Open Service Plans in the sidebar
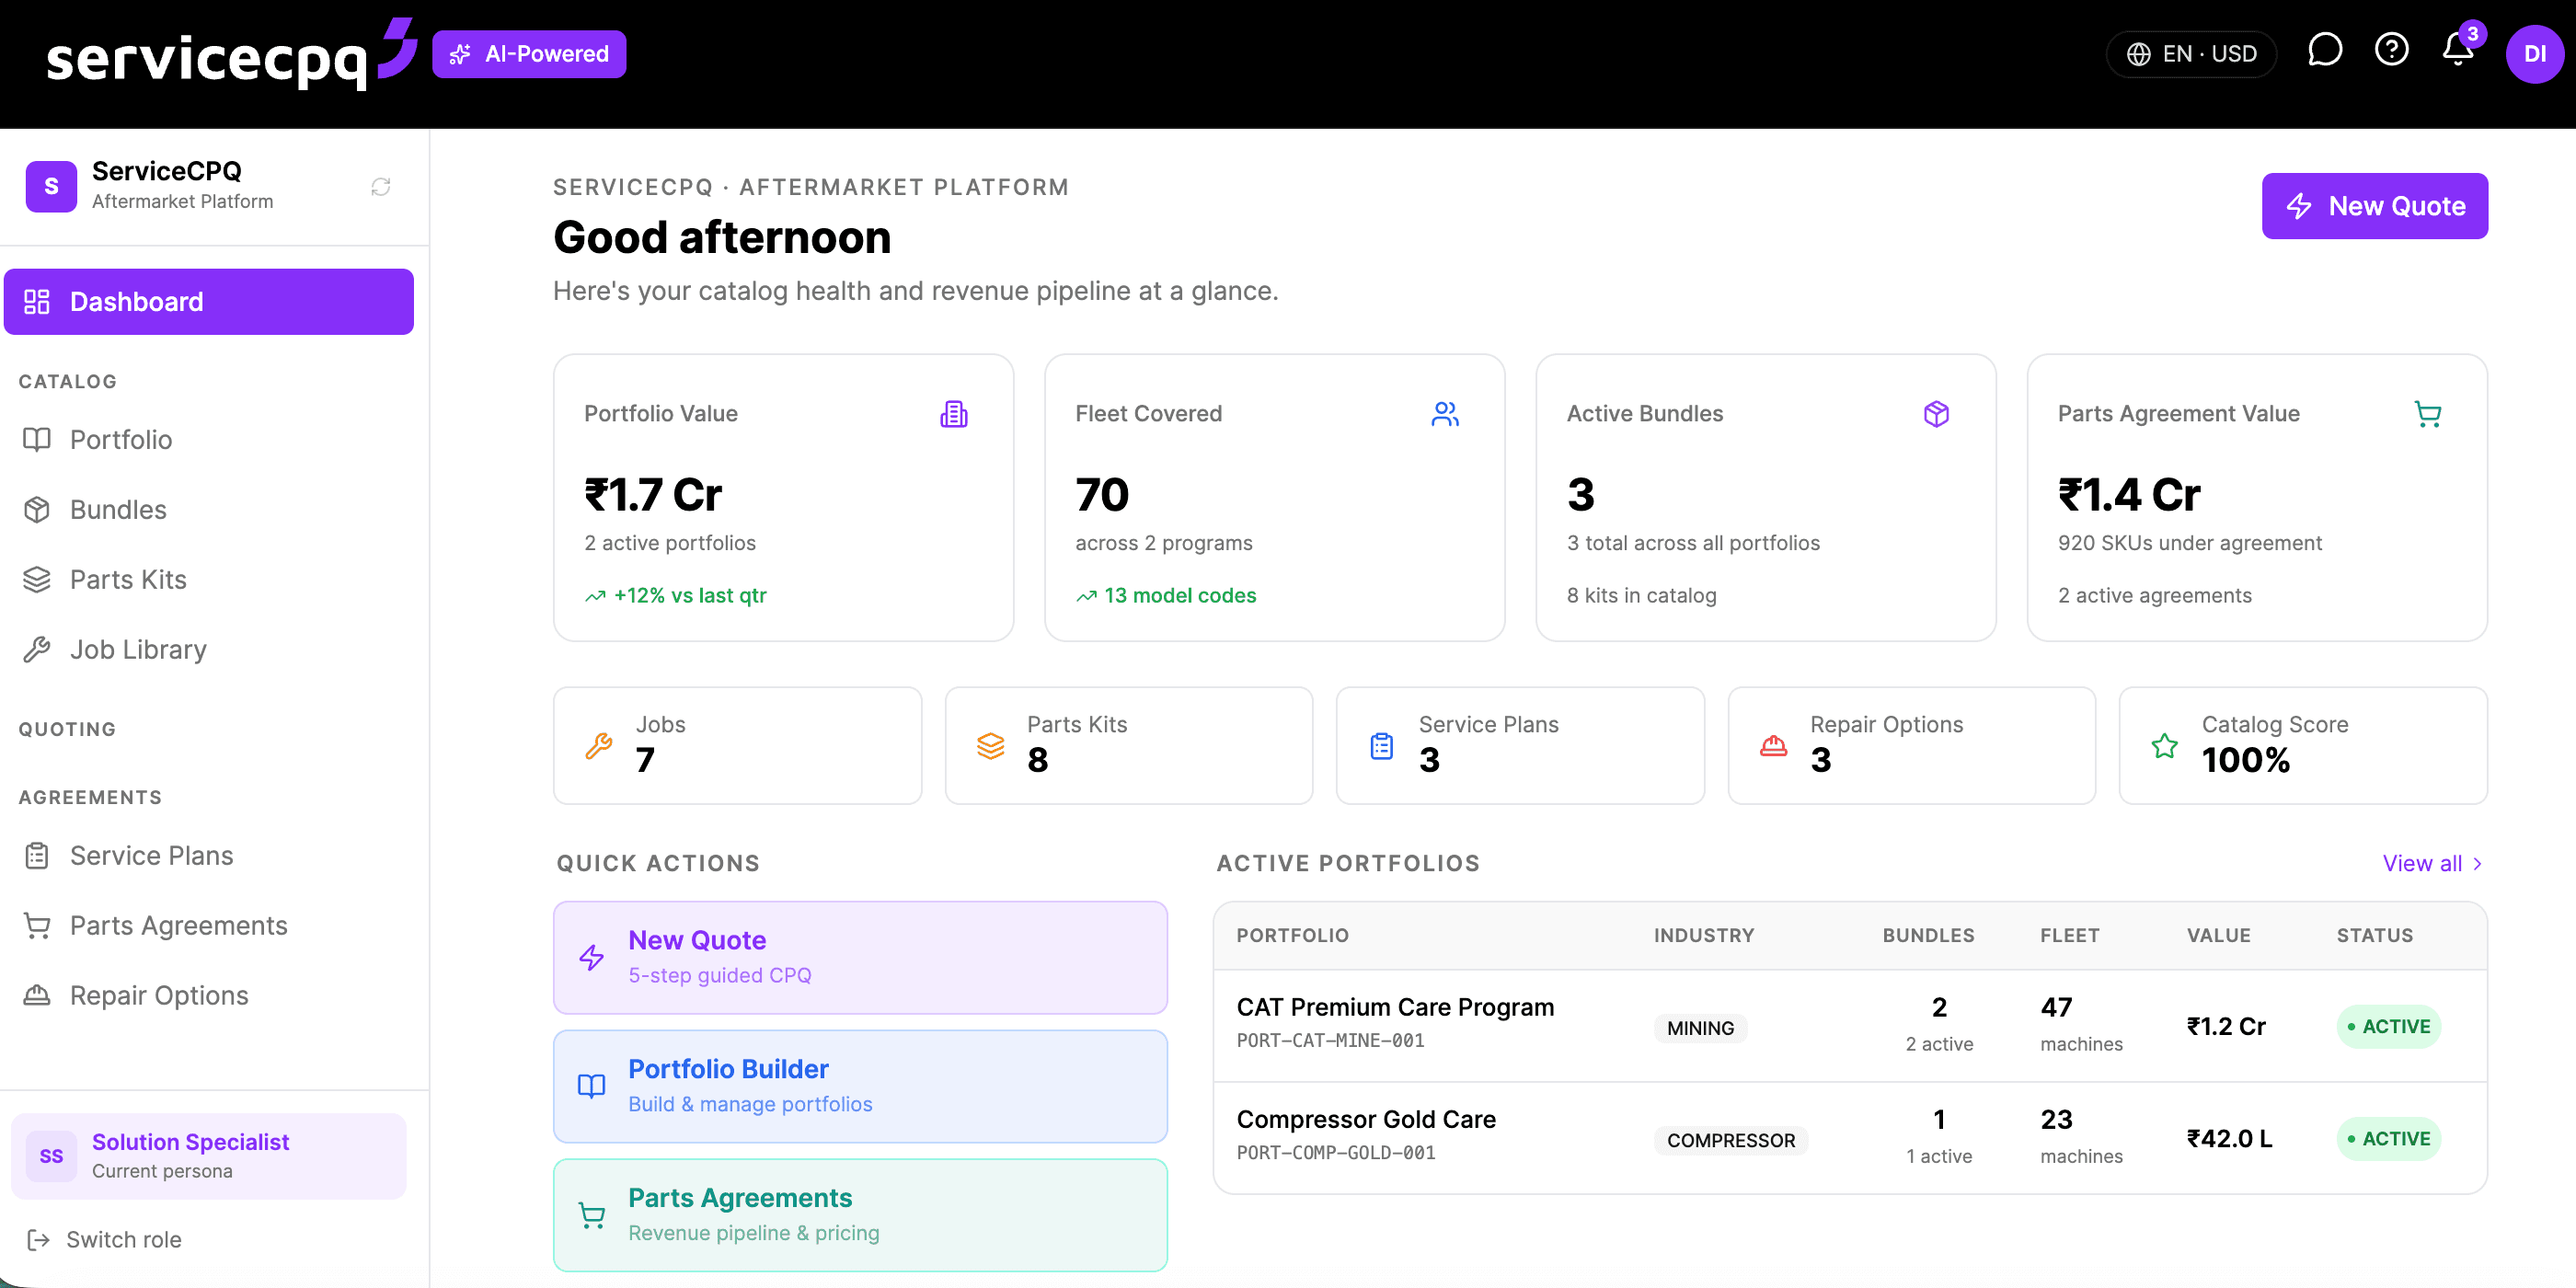Viewport: 2576px width, 1288px height. click(x=208, y=856)
